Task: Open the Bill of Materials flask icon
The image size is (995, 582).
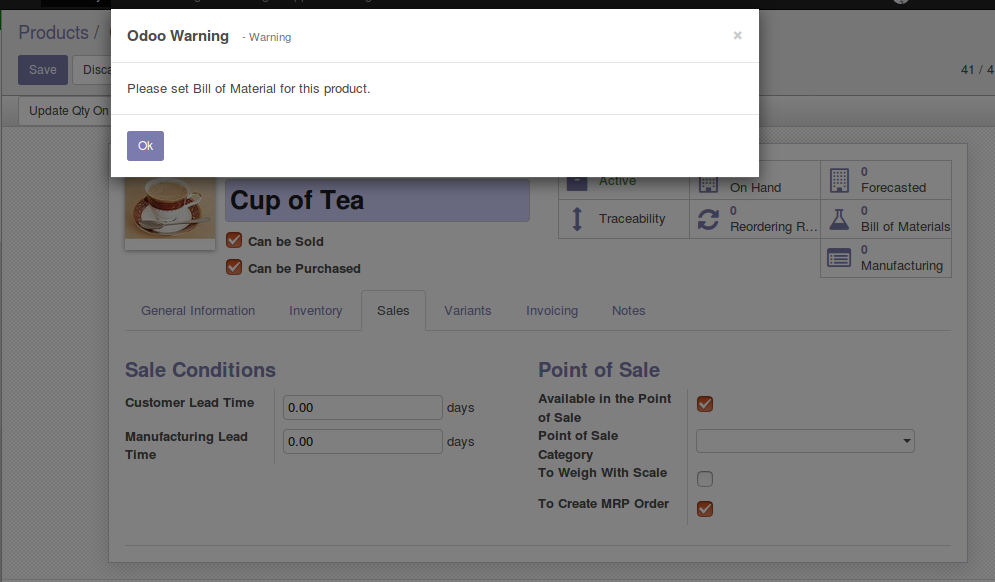Action: pyautogui.click(x=839, y=219)
